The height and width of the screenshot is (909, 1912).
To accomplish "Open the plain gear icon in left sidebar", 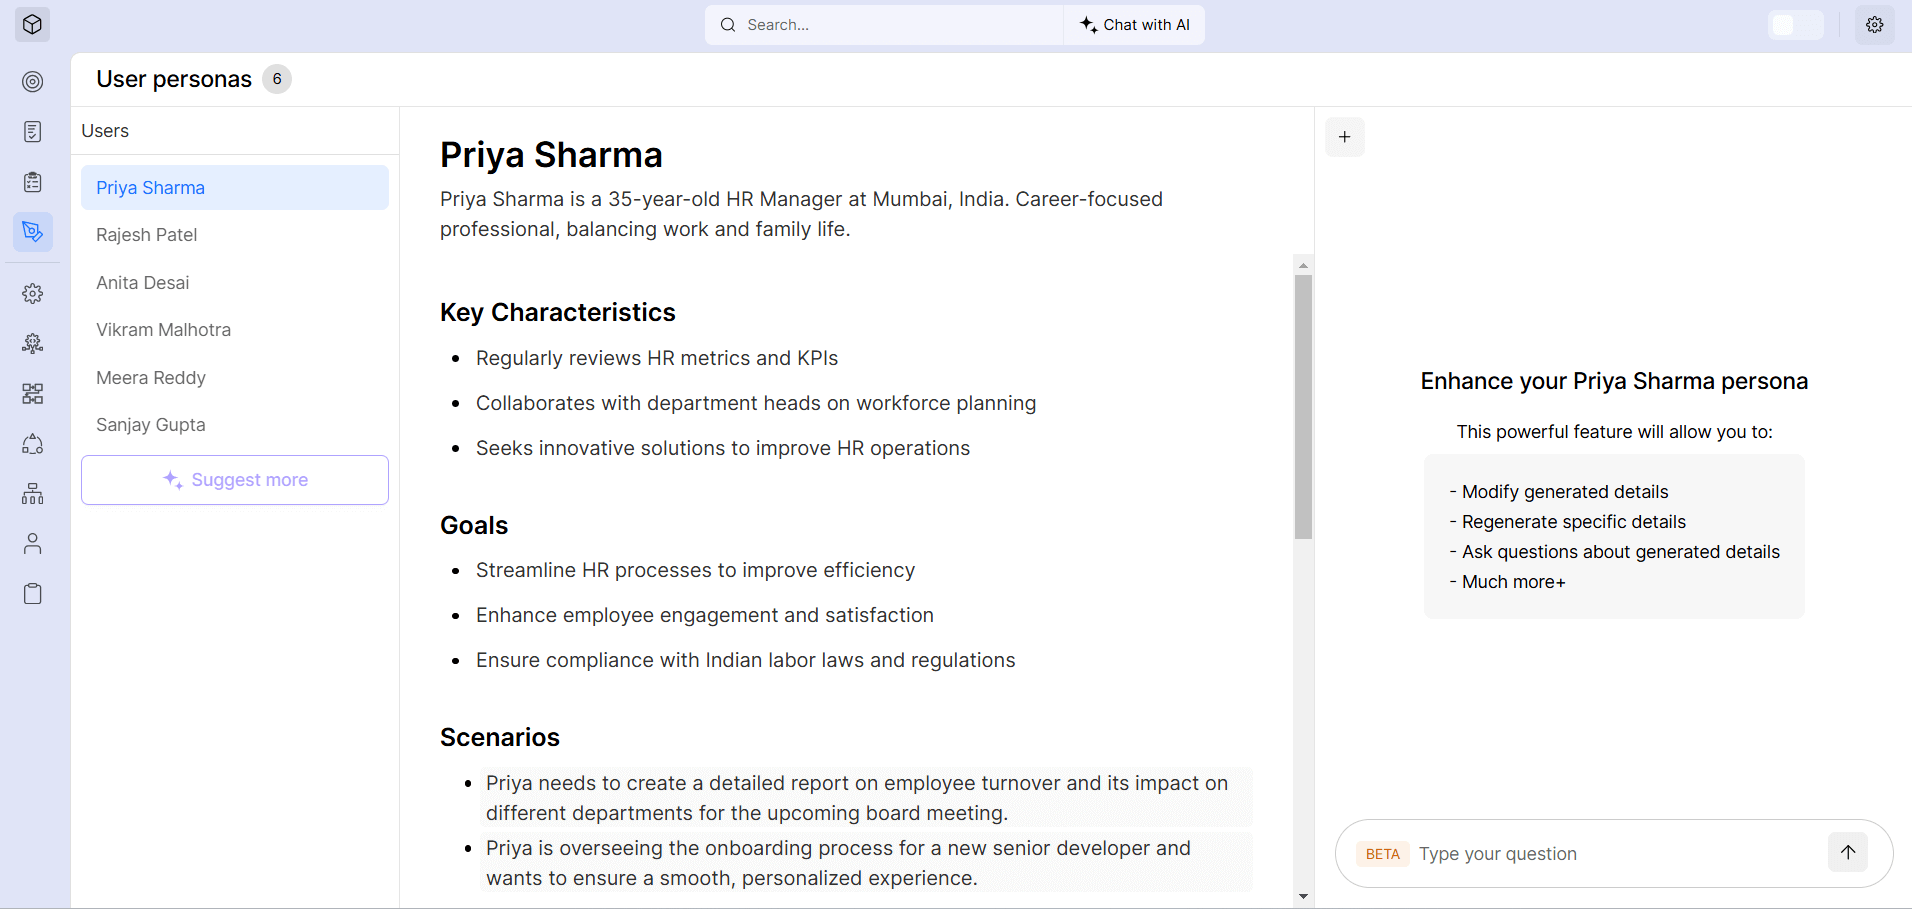I will click(33, 293).
